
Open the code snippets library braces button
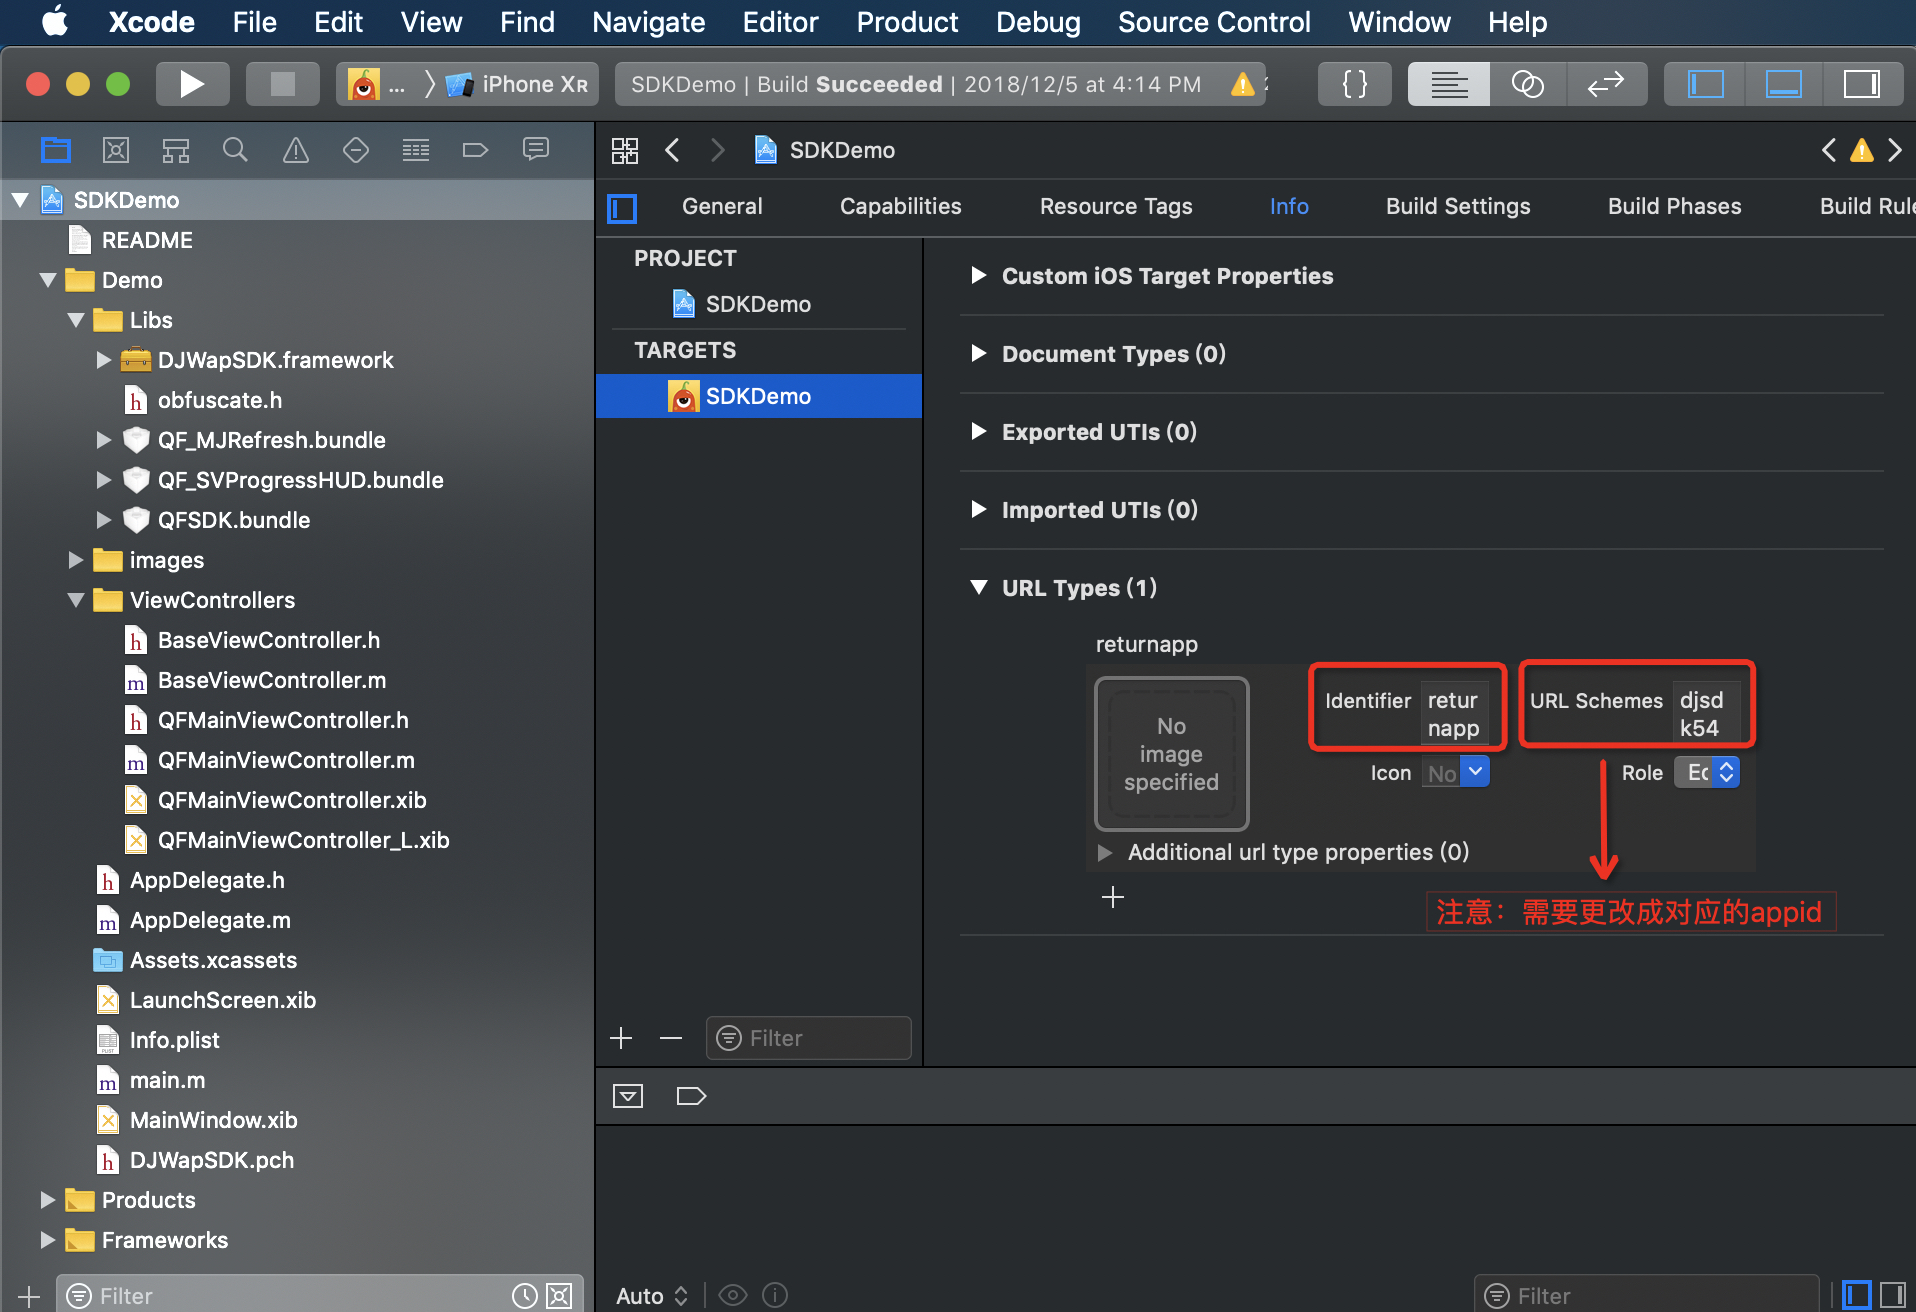(1354, 84)
